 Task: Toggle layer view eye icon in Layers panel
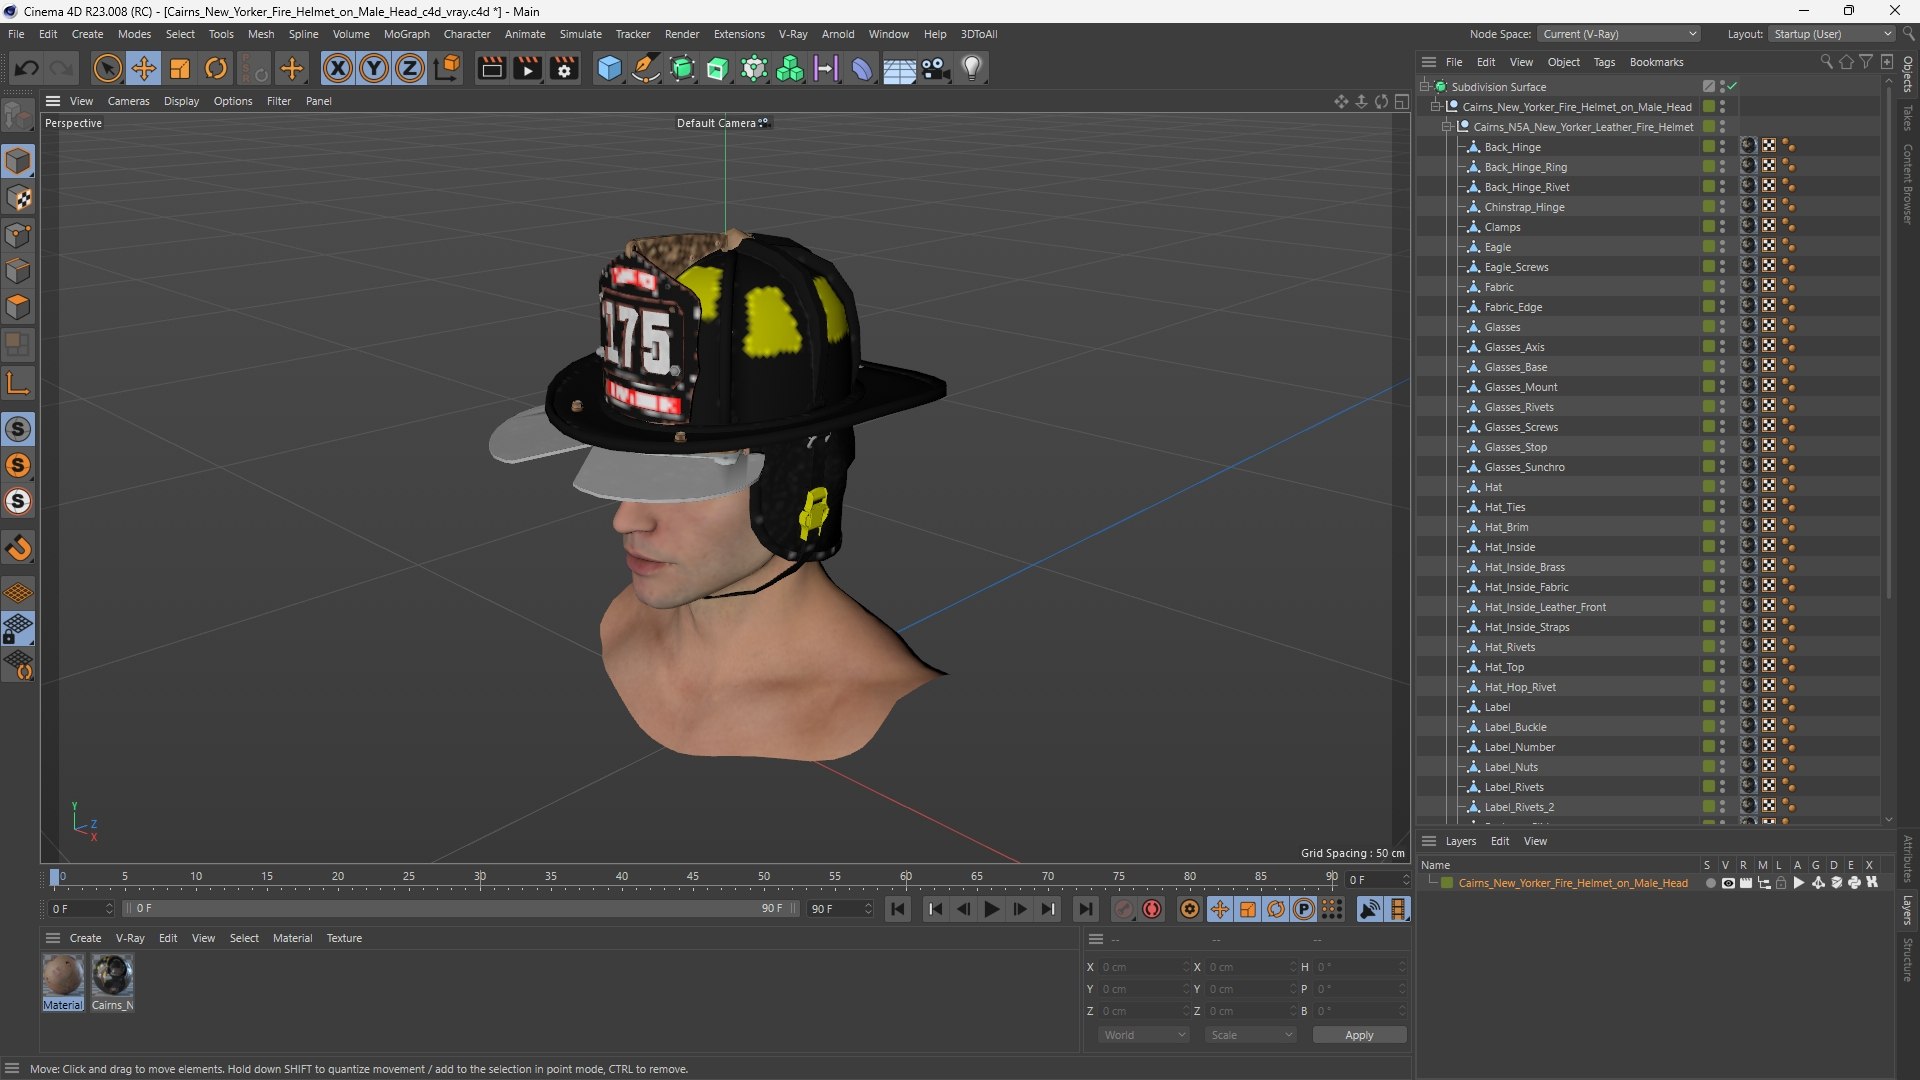point(1728,883)
